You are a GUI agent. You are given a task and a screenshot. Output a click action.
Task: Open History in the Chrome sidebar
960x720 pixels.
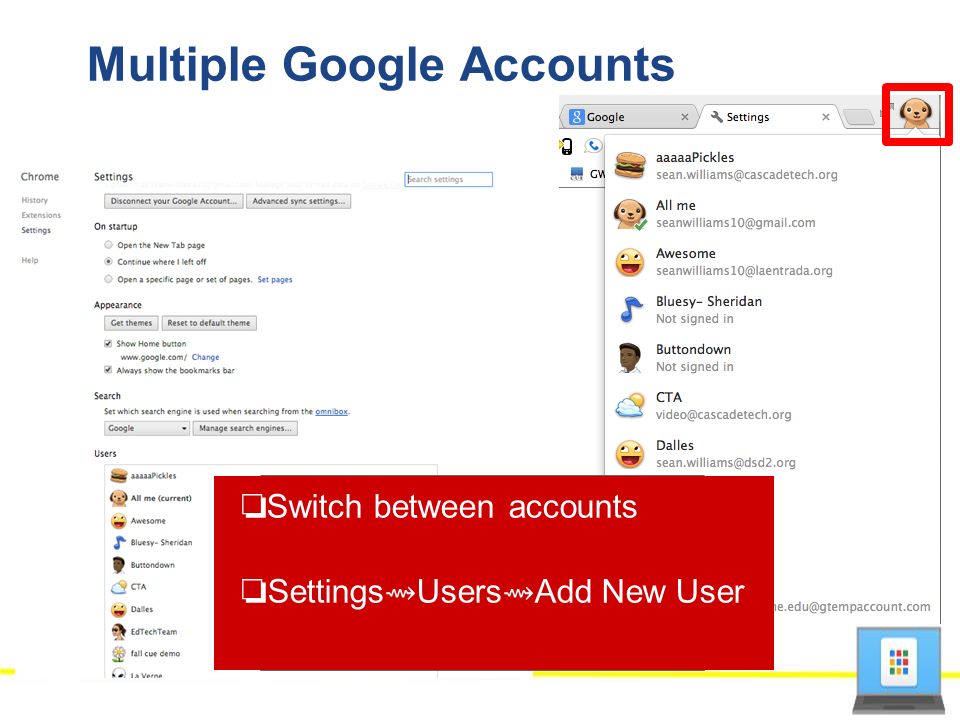34,200
